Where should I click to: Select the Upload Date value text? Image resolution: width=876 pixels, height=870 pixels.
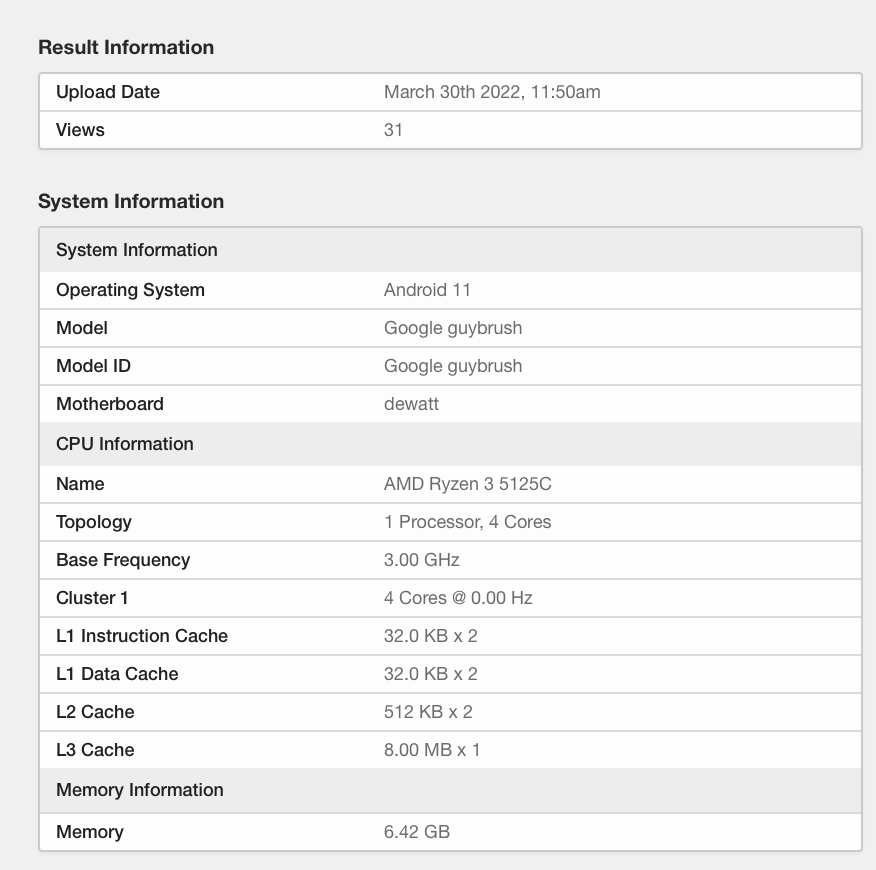(x=492, y=92)
